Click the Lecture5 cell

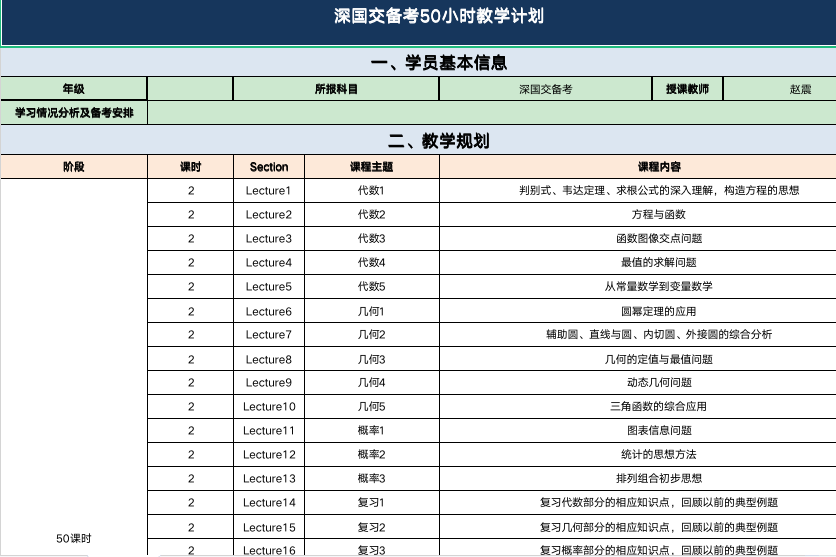(269, 286)
